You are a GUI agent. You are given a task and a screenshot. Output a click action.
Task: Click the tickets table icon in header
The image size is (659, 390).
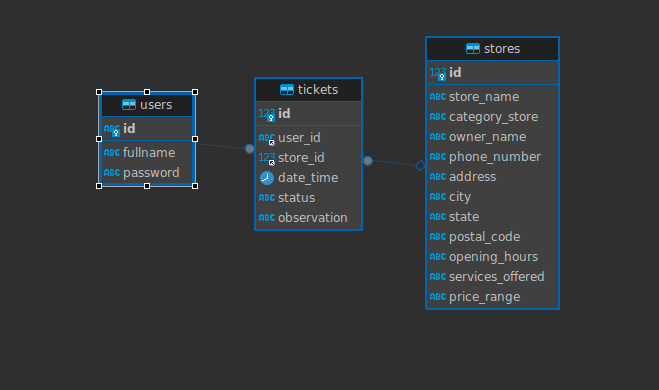[x=287, y=90]
